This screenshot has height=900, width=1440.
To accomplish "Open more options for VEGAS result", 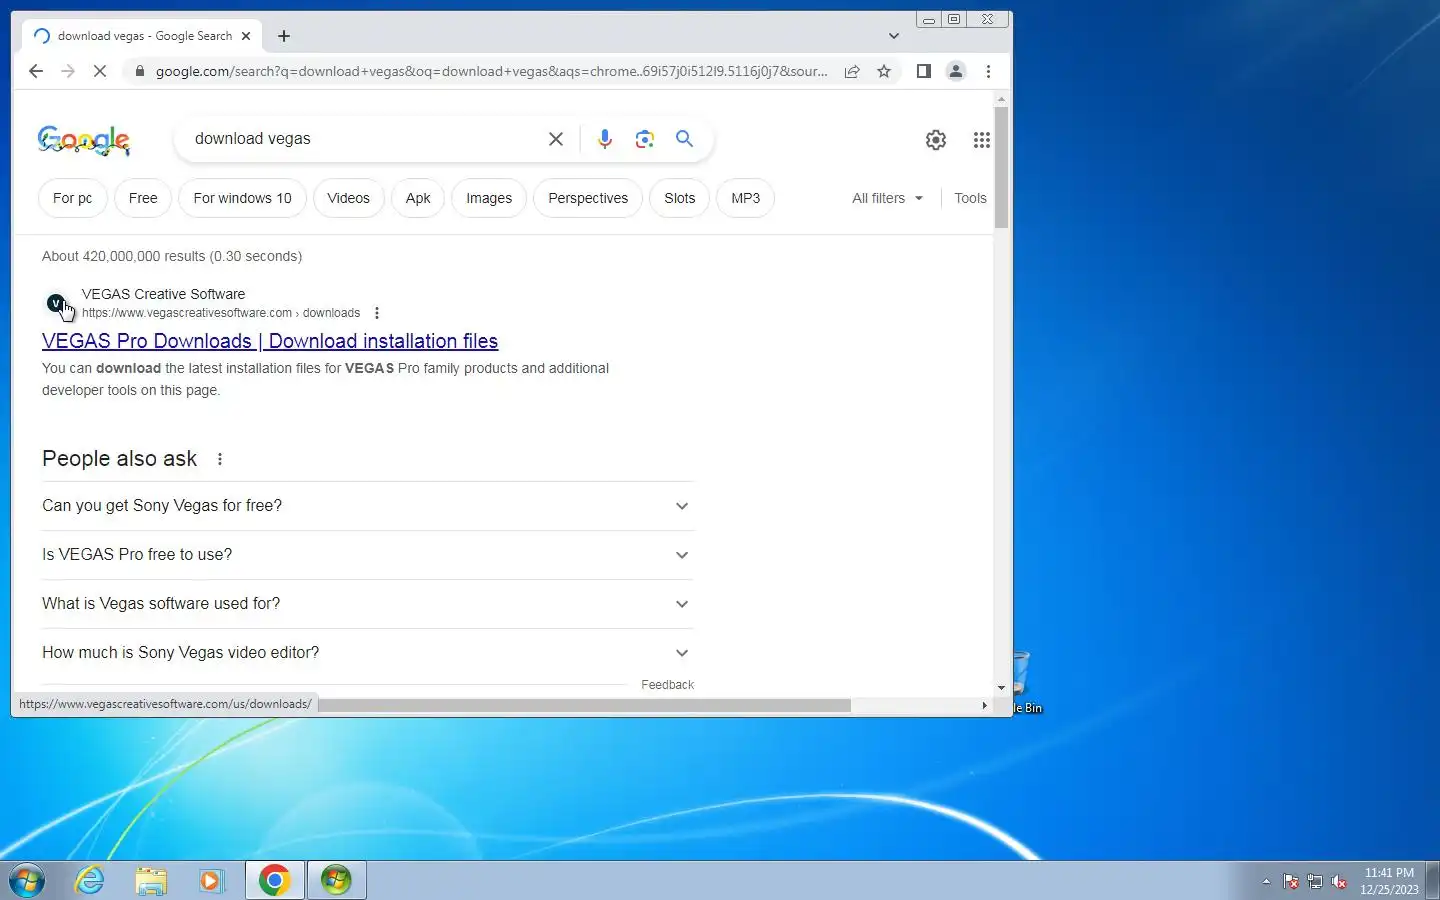I will (x=377, y=313).
